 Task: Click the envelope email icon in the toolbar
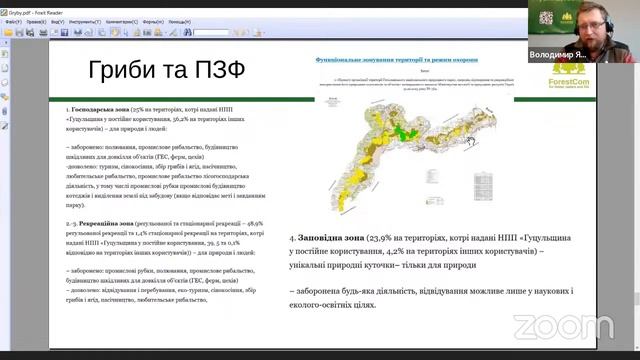click(54, 32)
